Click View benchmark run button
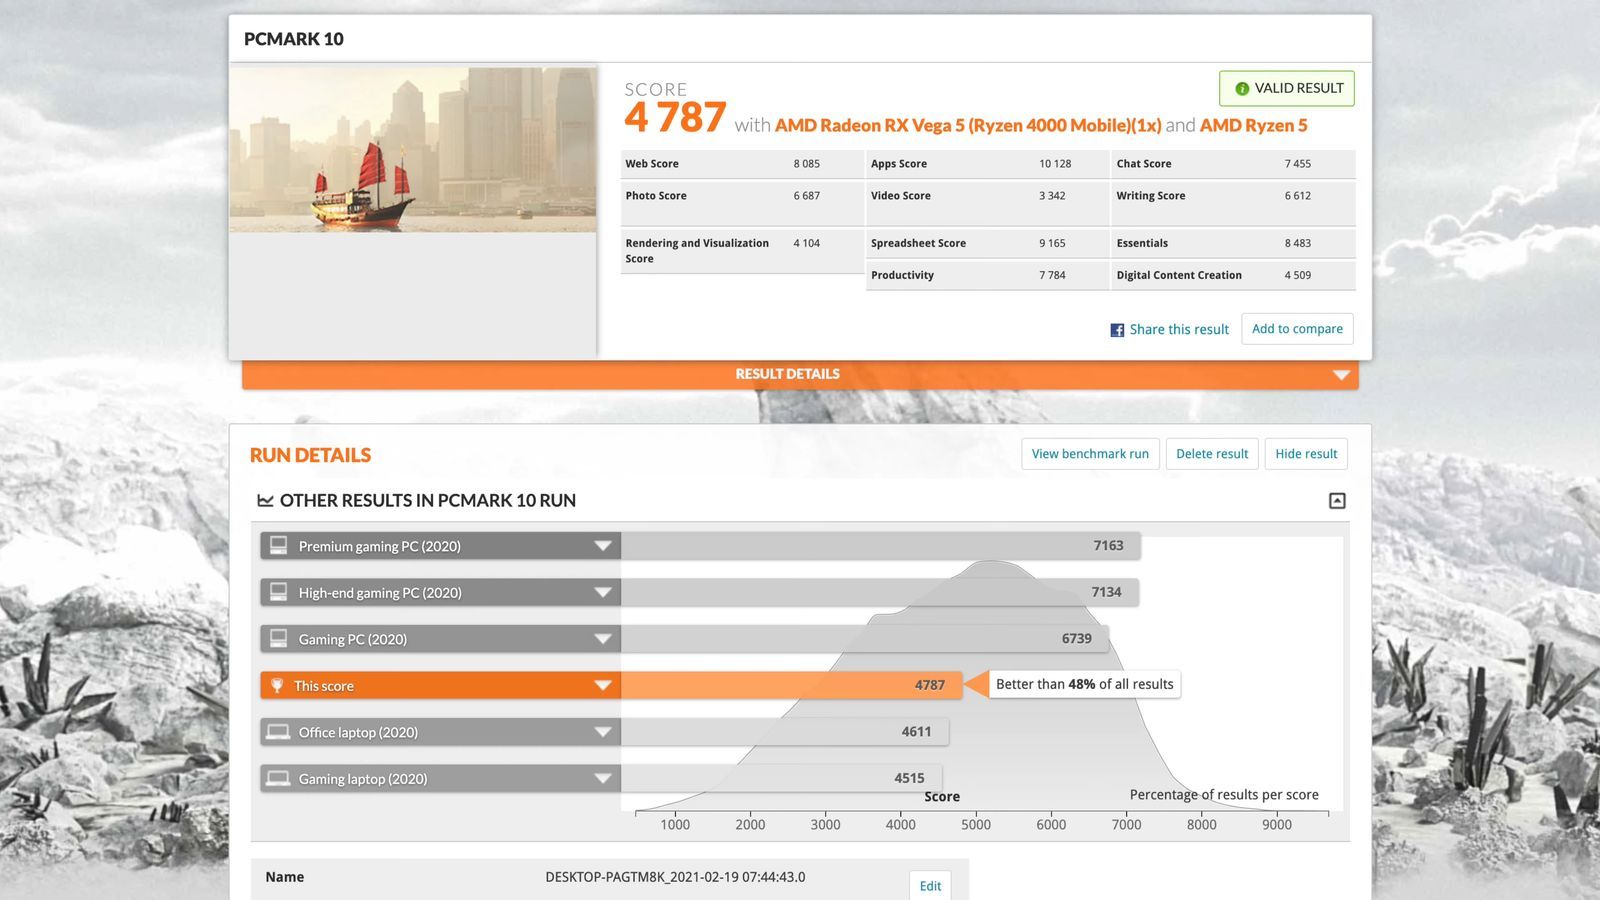Image resolution: width=1600 pixels, height=900 pixels. (1090, 454)
